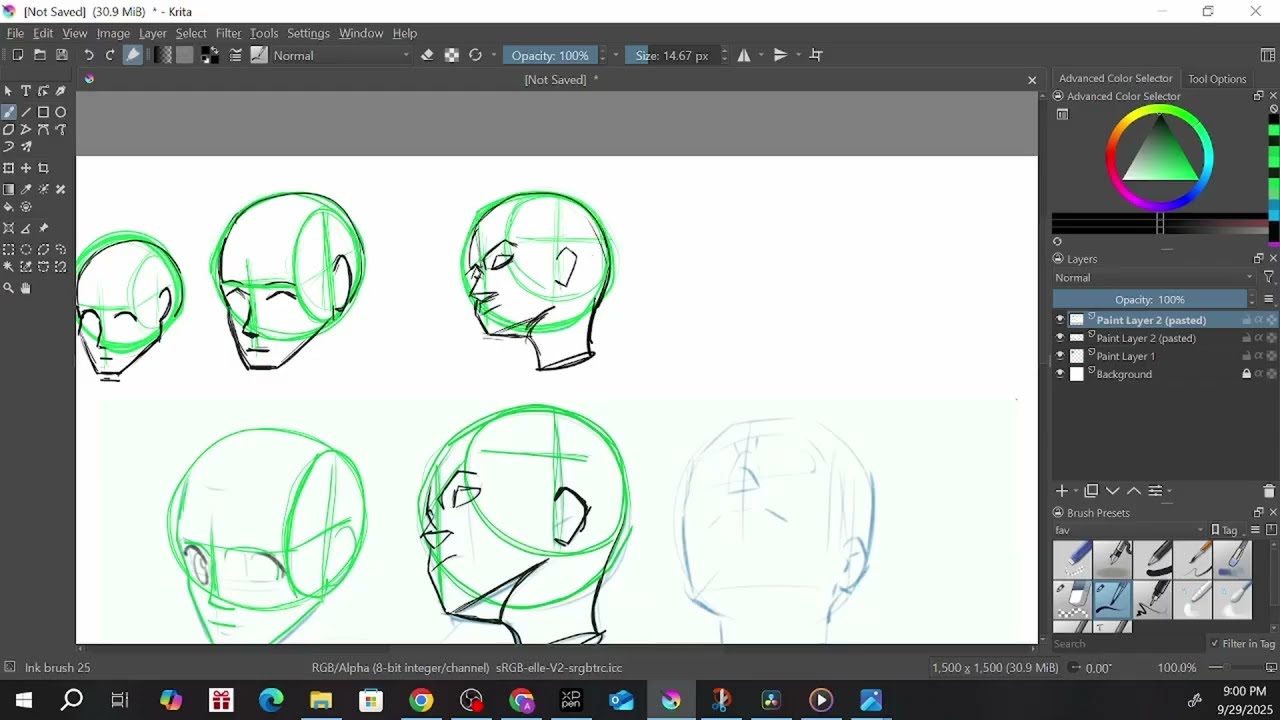This screenshot has height=720, width=1280.
Task: Redo the last undone action
Action: [x=110, y=55]
